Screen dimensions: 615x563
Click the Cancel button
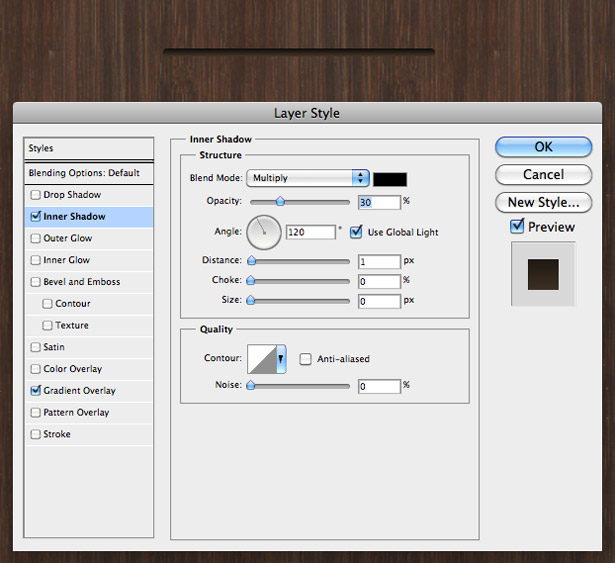[543, 175]
